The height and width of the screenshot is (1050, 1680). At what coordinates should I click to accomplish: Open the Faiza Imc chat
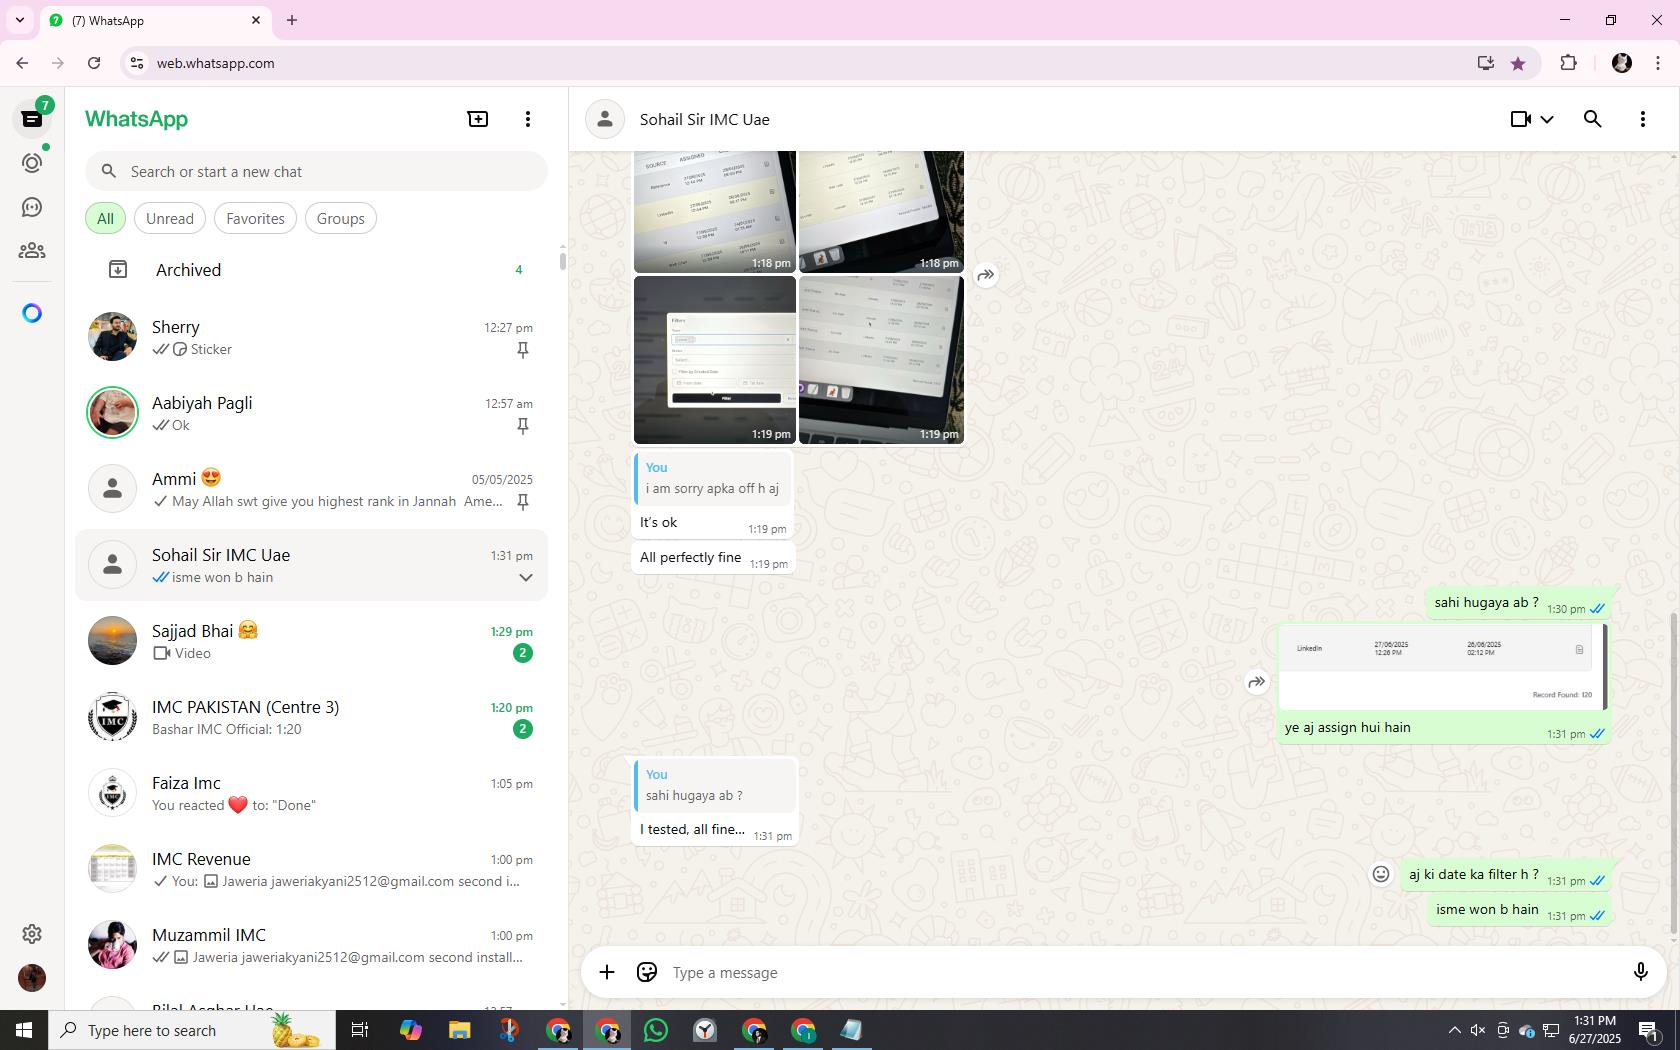point(311,793)
